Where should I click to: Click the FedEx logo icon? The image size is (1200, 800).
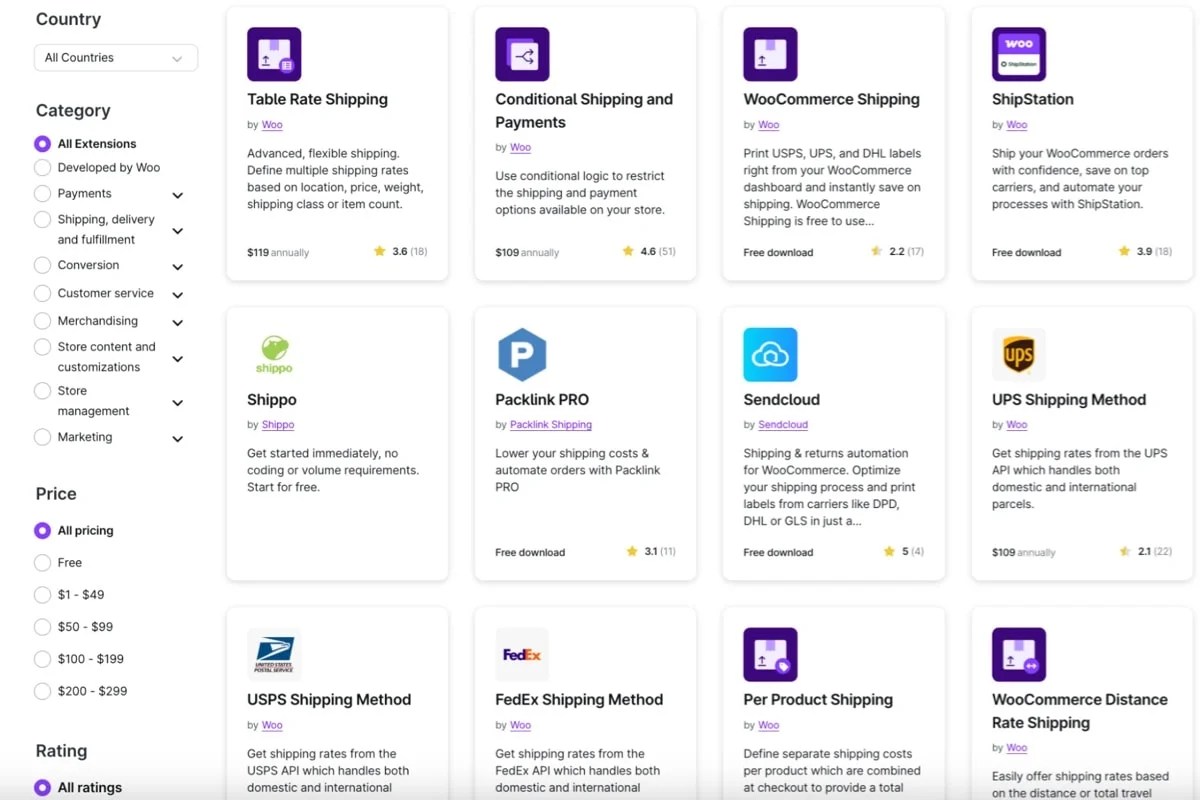(522, 654)
